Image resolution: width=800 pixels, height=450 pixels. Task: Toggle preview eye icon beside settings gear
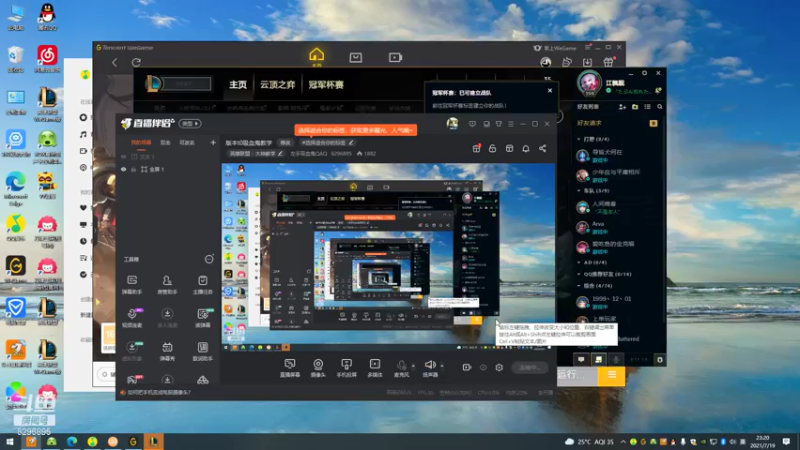coord(483,367)
